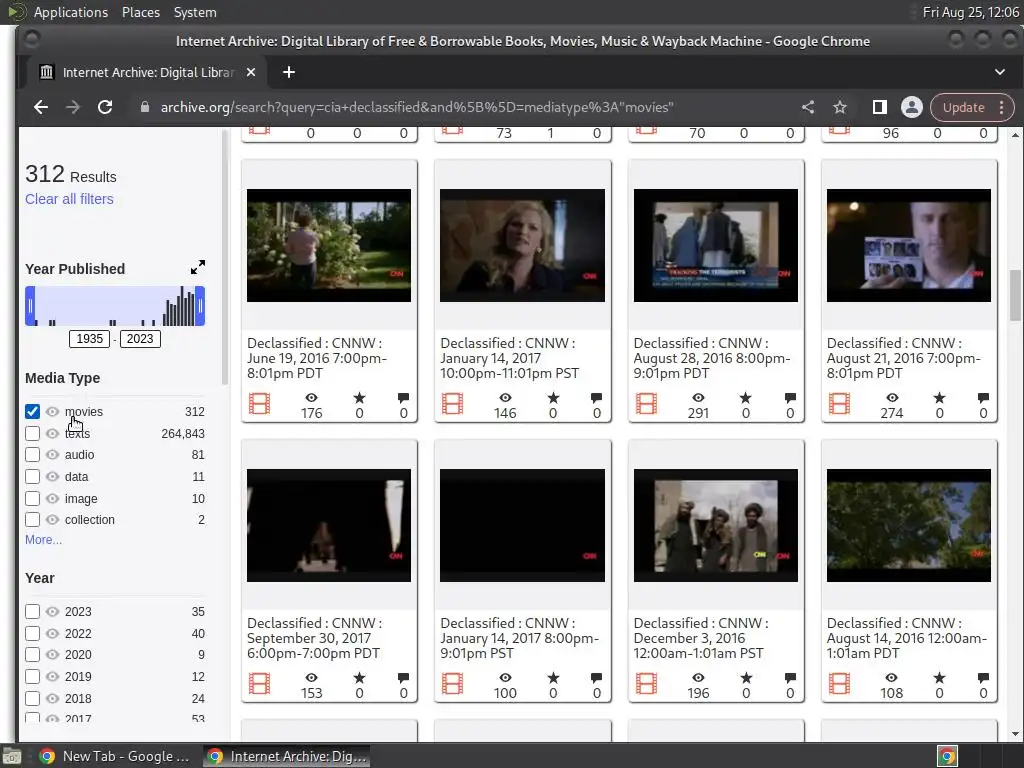Open Declassified December 3, 2016 title link
This screenshot has height=768, width=1024.
pos(701,638)
